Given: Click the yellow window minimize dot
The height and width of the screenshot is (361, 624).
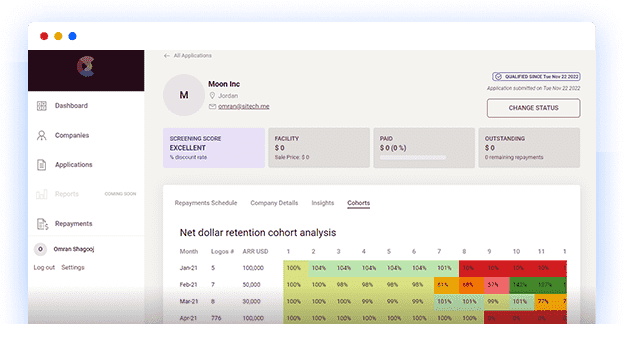Looking at the screenshot, I should [x=58, y=36].
